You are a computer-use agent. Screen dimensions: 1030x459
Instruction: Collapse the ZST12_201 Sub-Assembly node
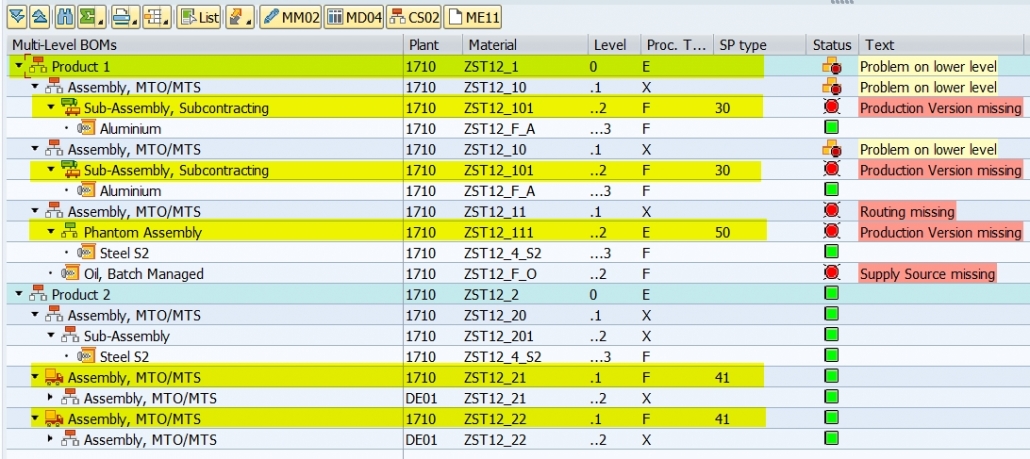[x=51, y=336]
